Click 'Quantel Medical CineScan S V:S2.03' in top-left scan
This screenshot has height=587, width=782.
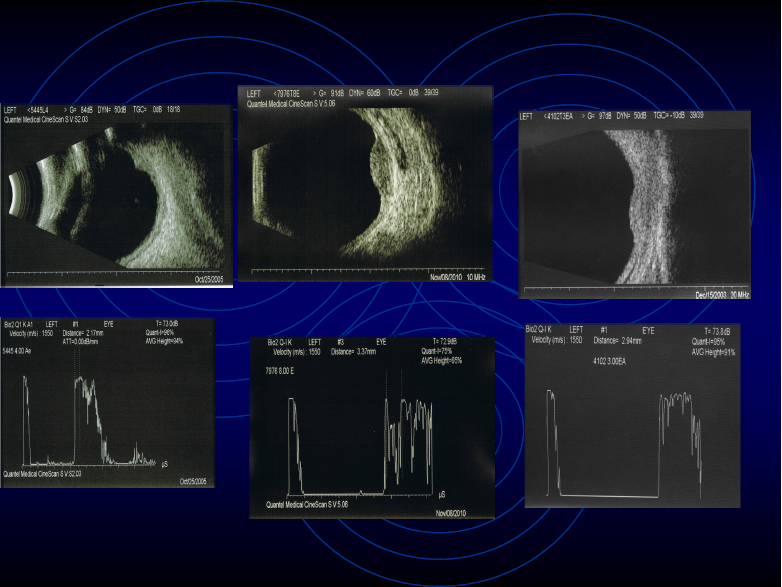[46, 120]
